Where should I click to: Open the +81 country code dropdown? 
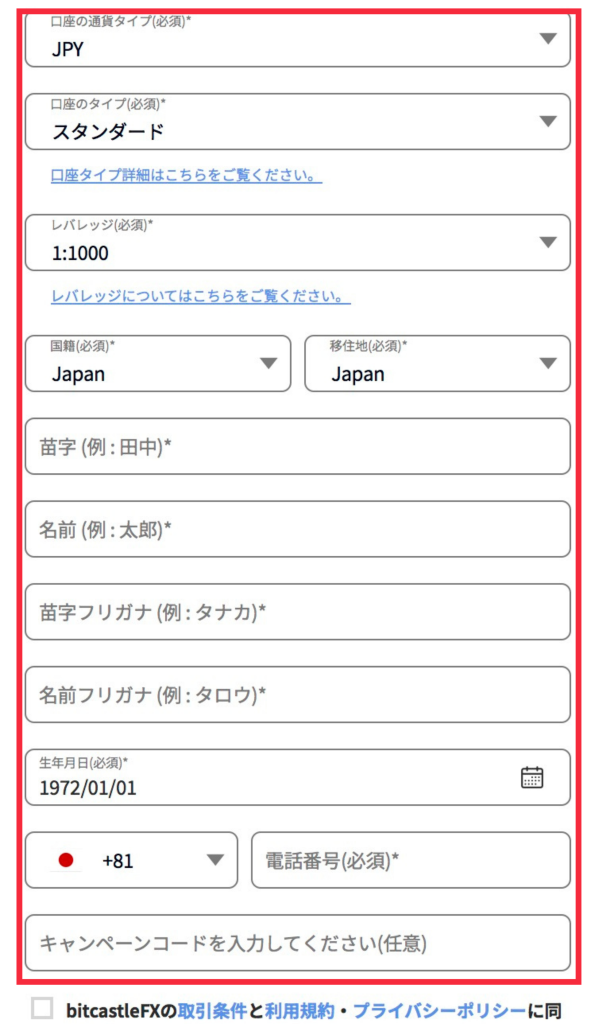click(131, 860)
